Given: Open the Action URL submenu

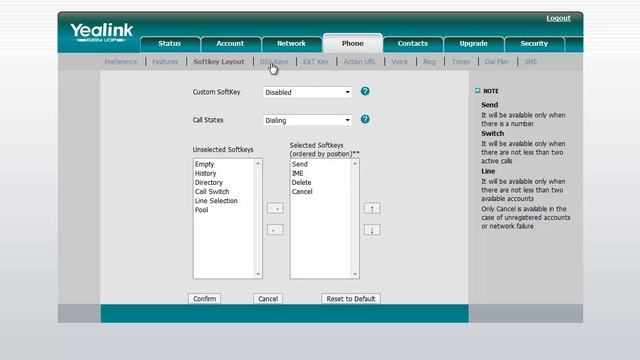Looking at the screenshot, I should click(360, 62).
